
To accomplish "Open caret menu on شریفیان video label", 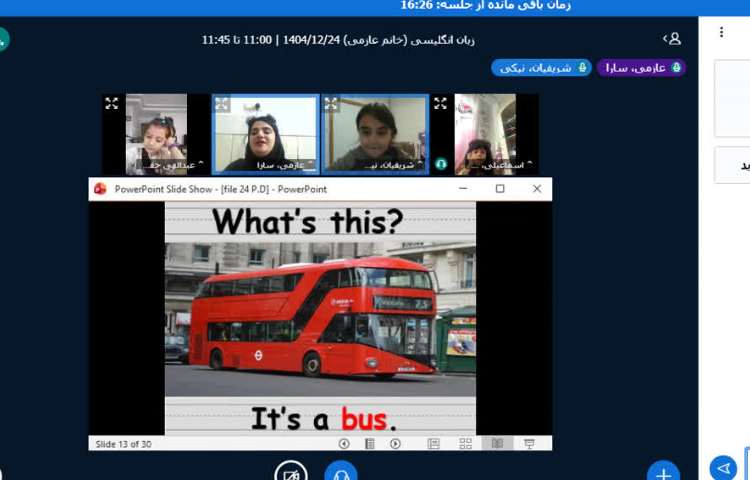I will [x=419, y=164].
